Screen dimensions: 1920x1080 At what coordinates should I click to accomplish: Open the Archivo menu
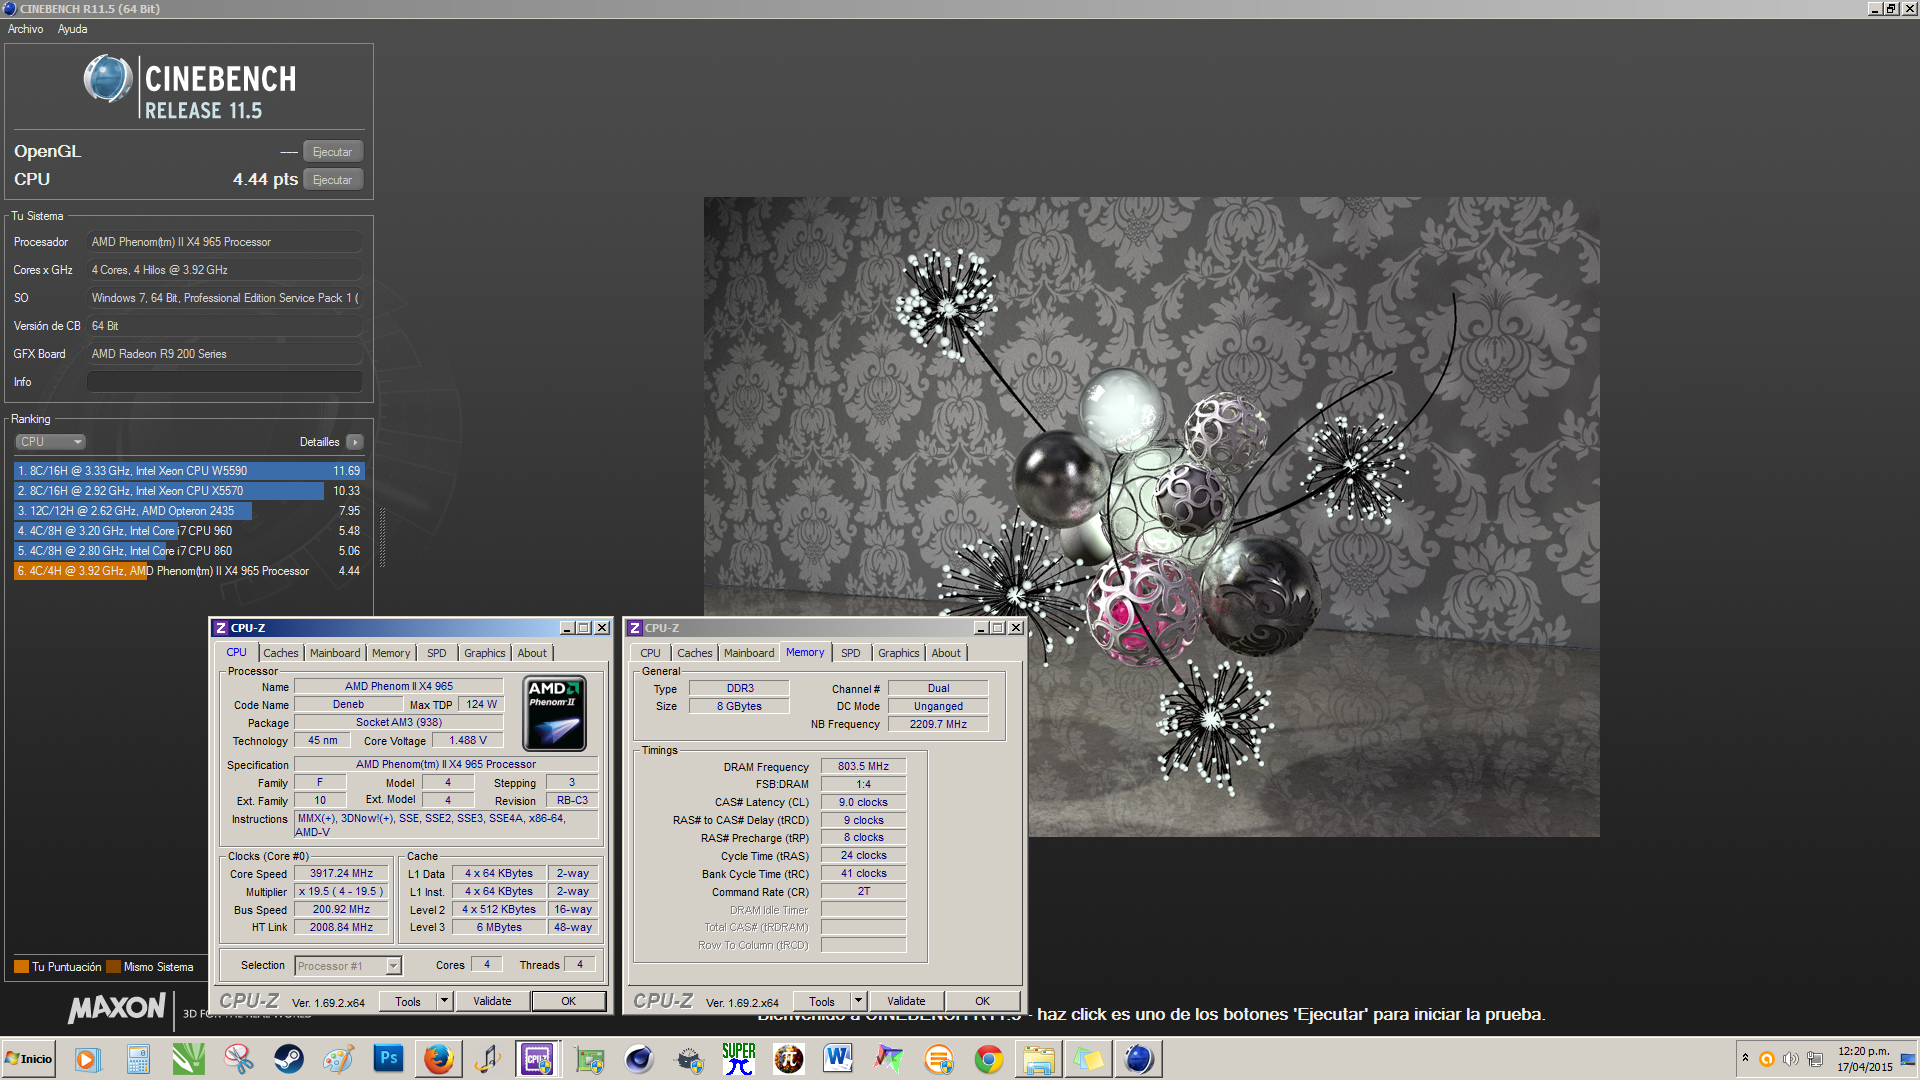coord(26,29)
